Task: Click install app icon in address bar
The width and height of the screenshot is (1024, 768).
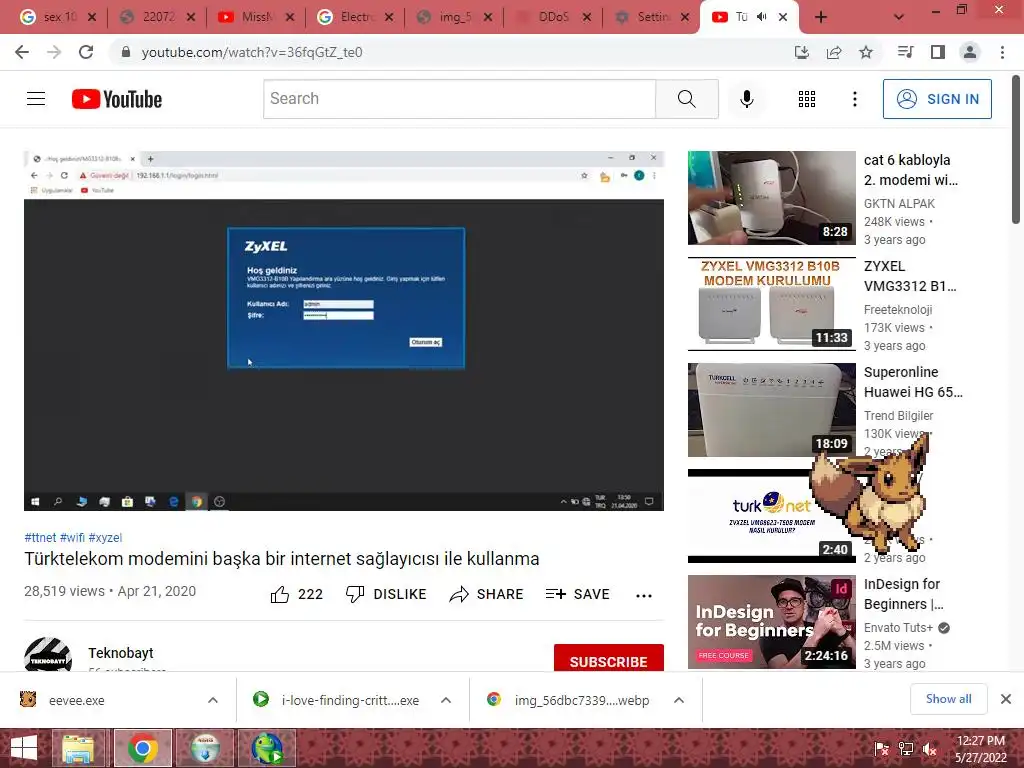Action: pyautogui.click(x=802, y=52)
